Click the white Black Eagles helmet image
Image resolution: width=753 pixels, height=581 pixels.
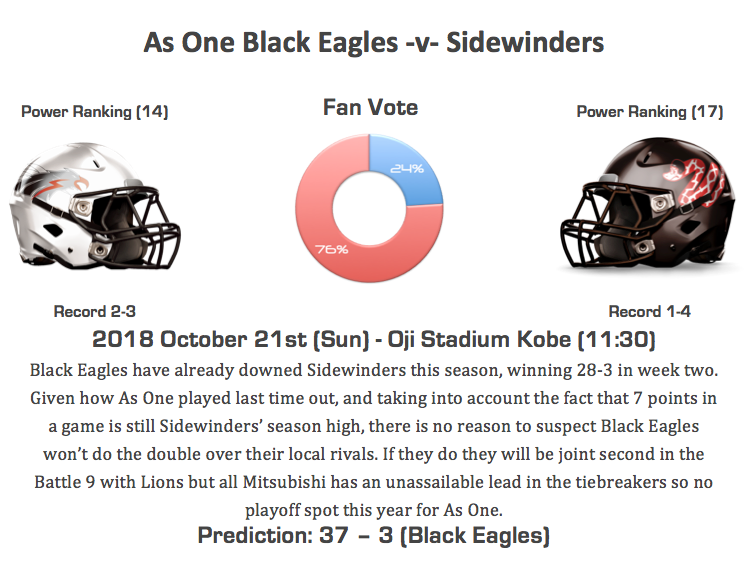(95, 206)
